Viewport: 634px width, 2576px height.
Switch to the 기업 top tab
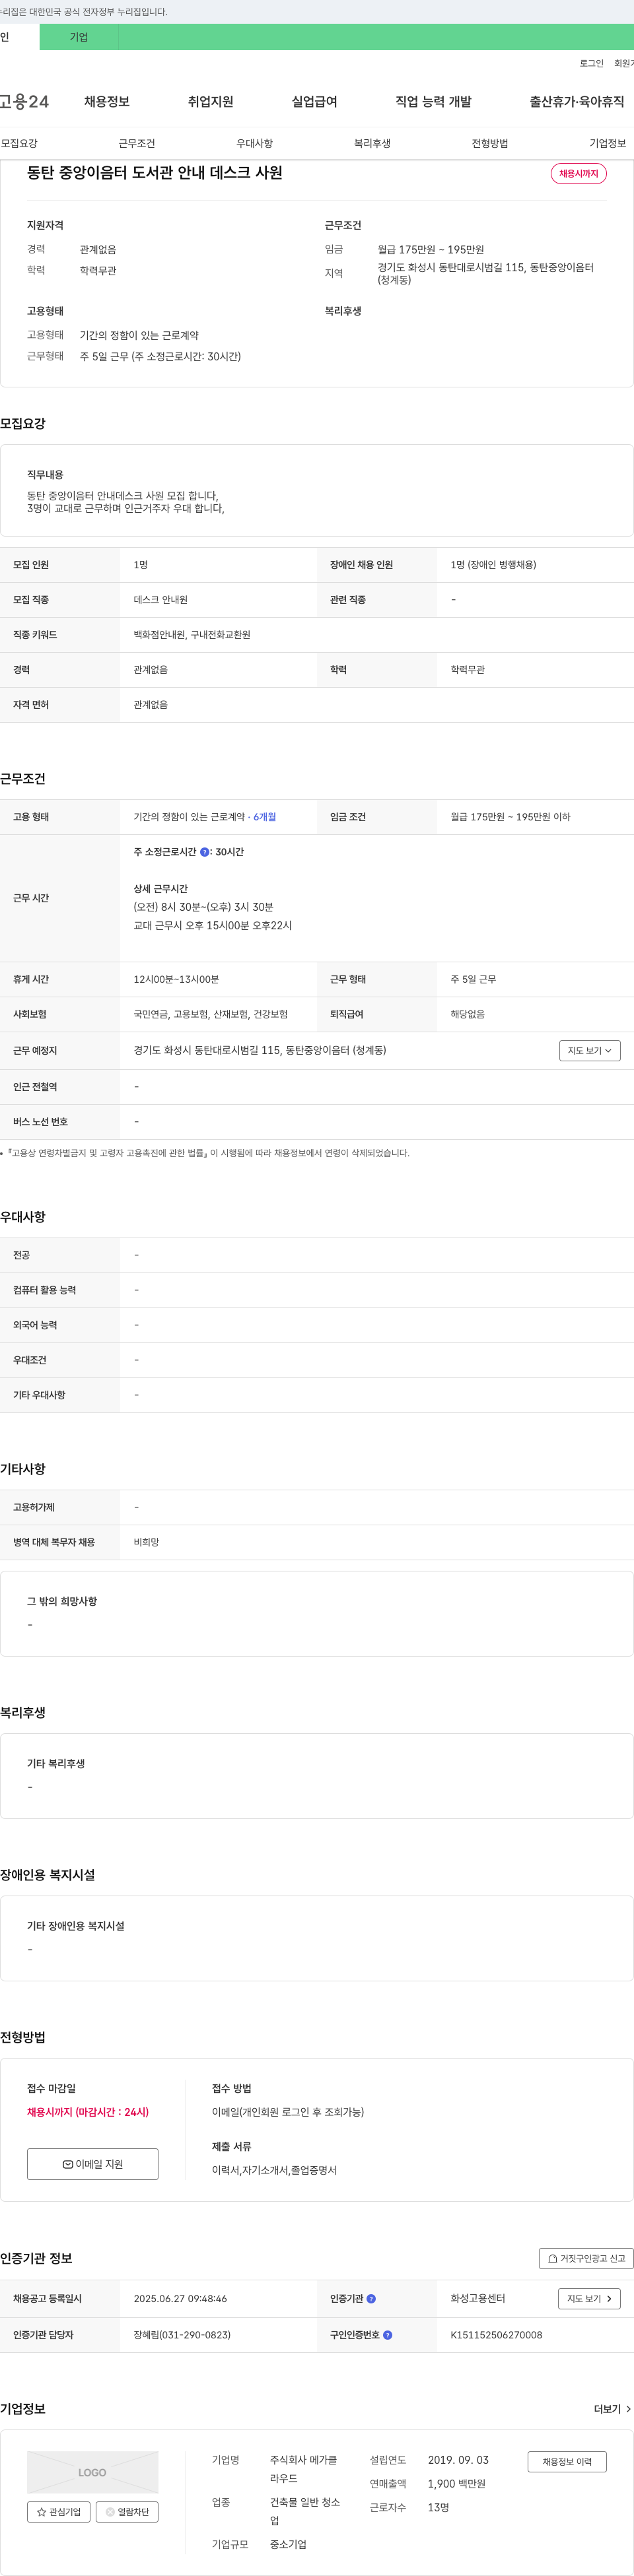(79, 37)
